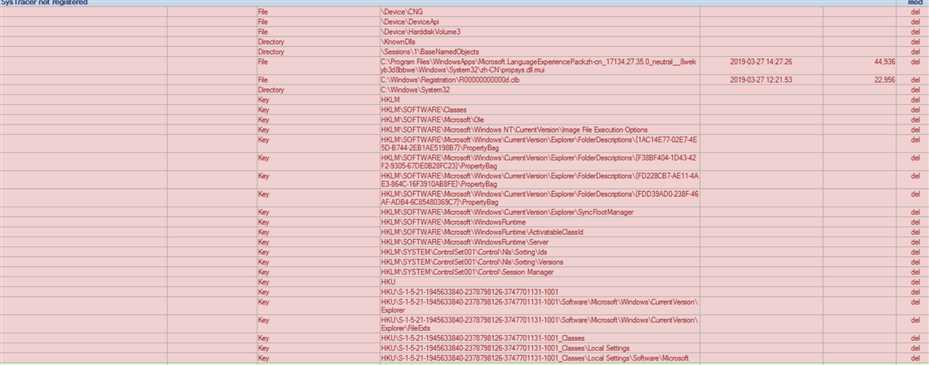Click the Directory type cell for C:\Windows\System32
Image resolution: width=929 pixels, height=365 pixels.
pyautogui.click(x=271, y=90)
